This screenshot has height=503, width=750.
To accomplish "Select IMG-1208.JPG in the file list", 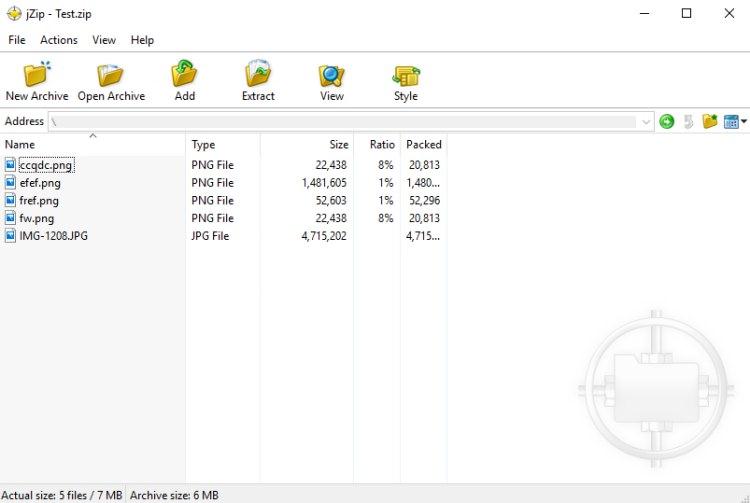I will click(x=53, y=236).
